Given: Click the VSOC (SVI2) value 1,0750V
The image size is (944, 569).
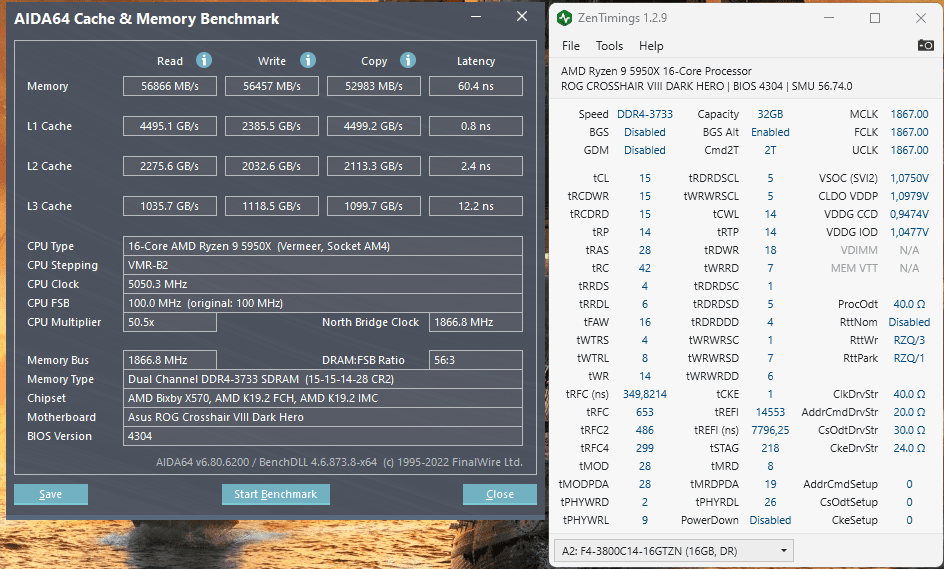Looking at the screenshot, I should coord(909,178).
